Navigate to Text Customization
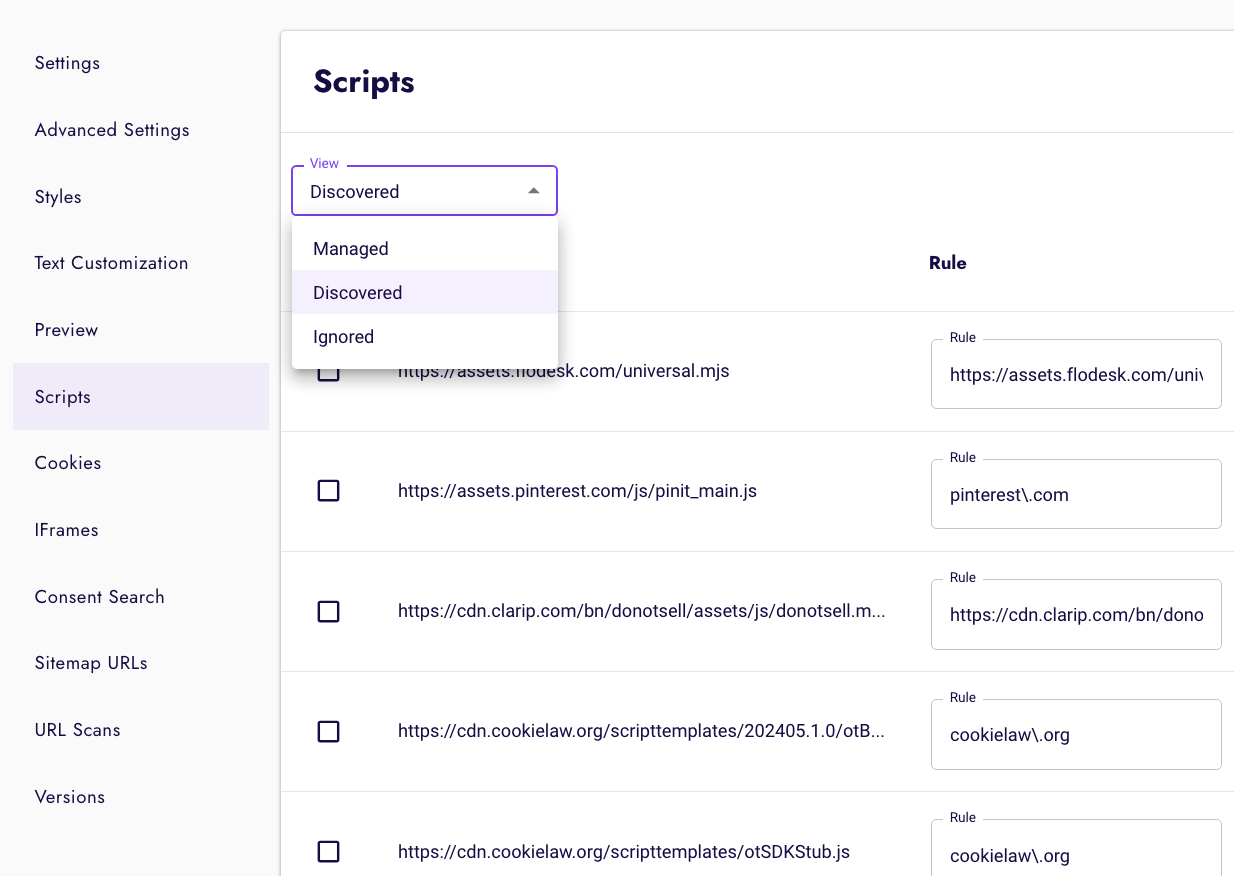The width and height of the screenshot is (1234, 876). tap(111, 263)
